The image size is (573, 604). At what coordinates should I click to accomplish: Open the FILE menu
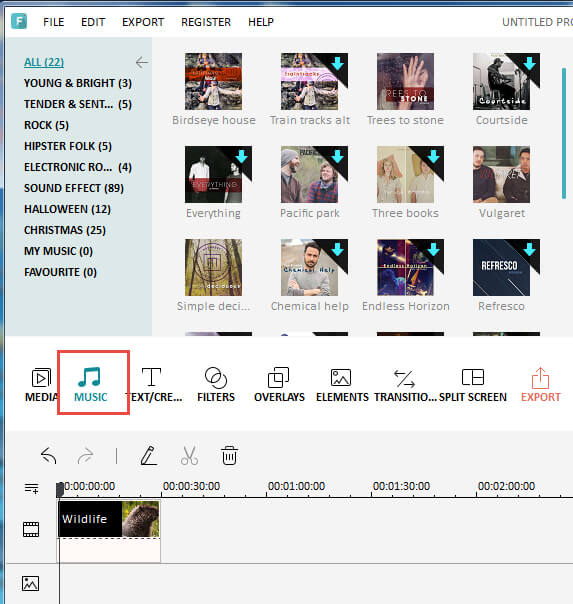coord(54,22)
